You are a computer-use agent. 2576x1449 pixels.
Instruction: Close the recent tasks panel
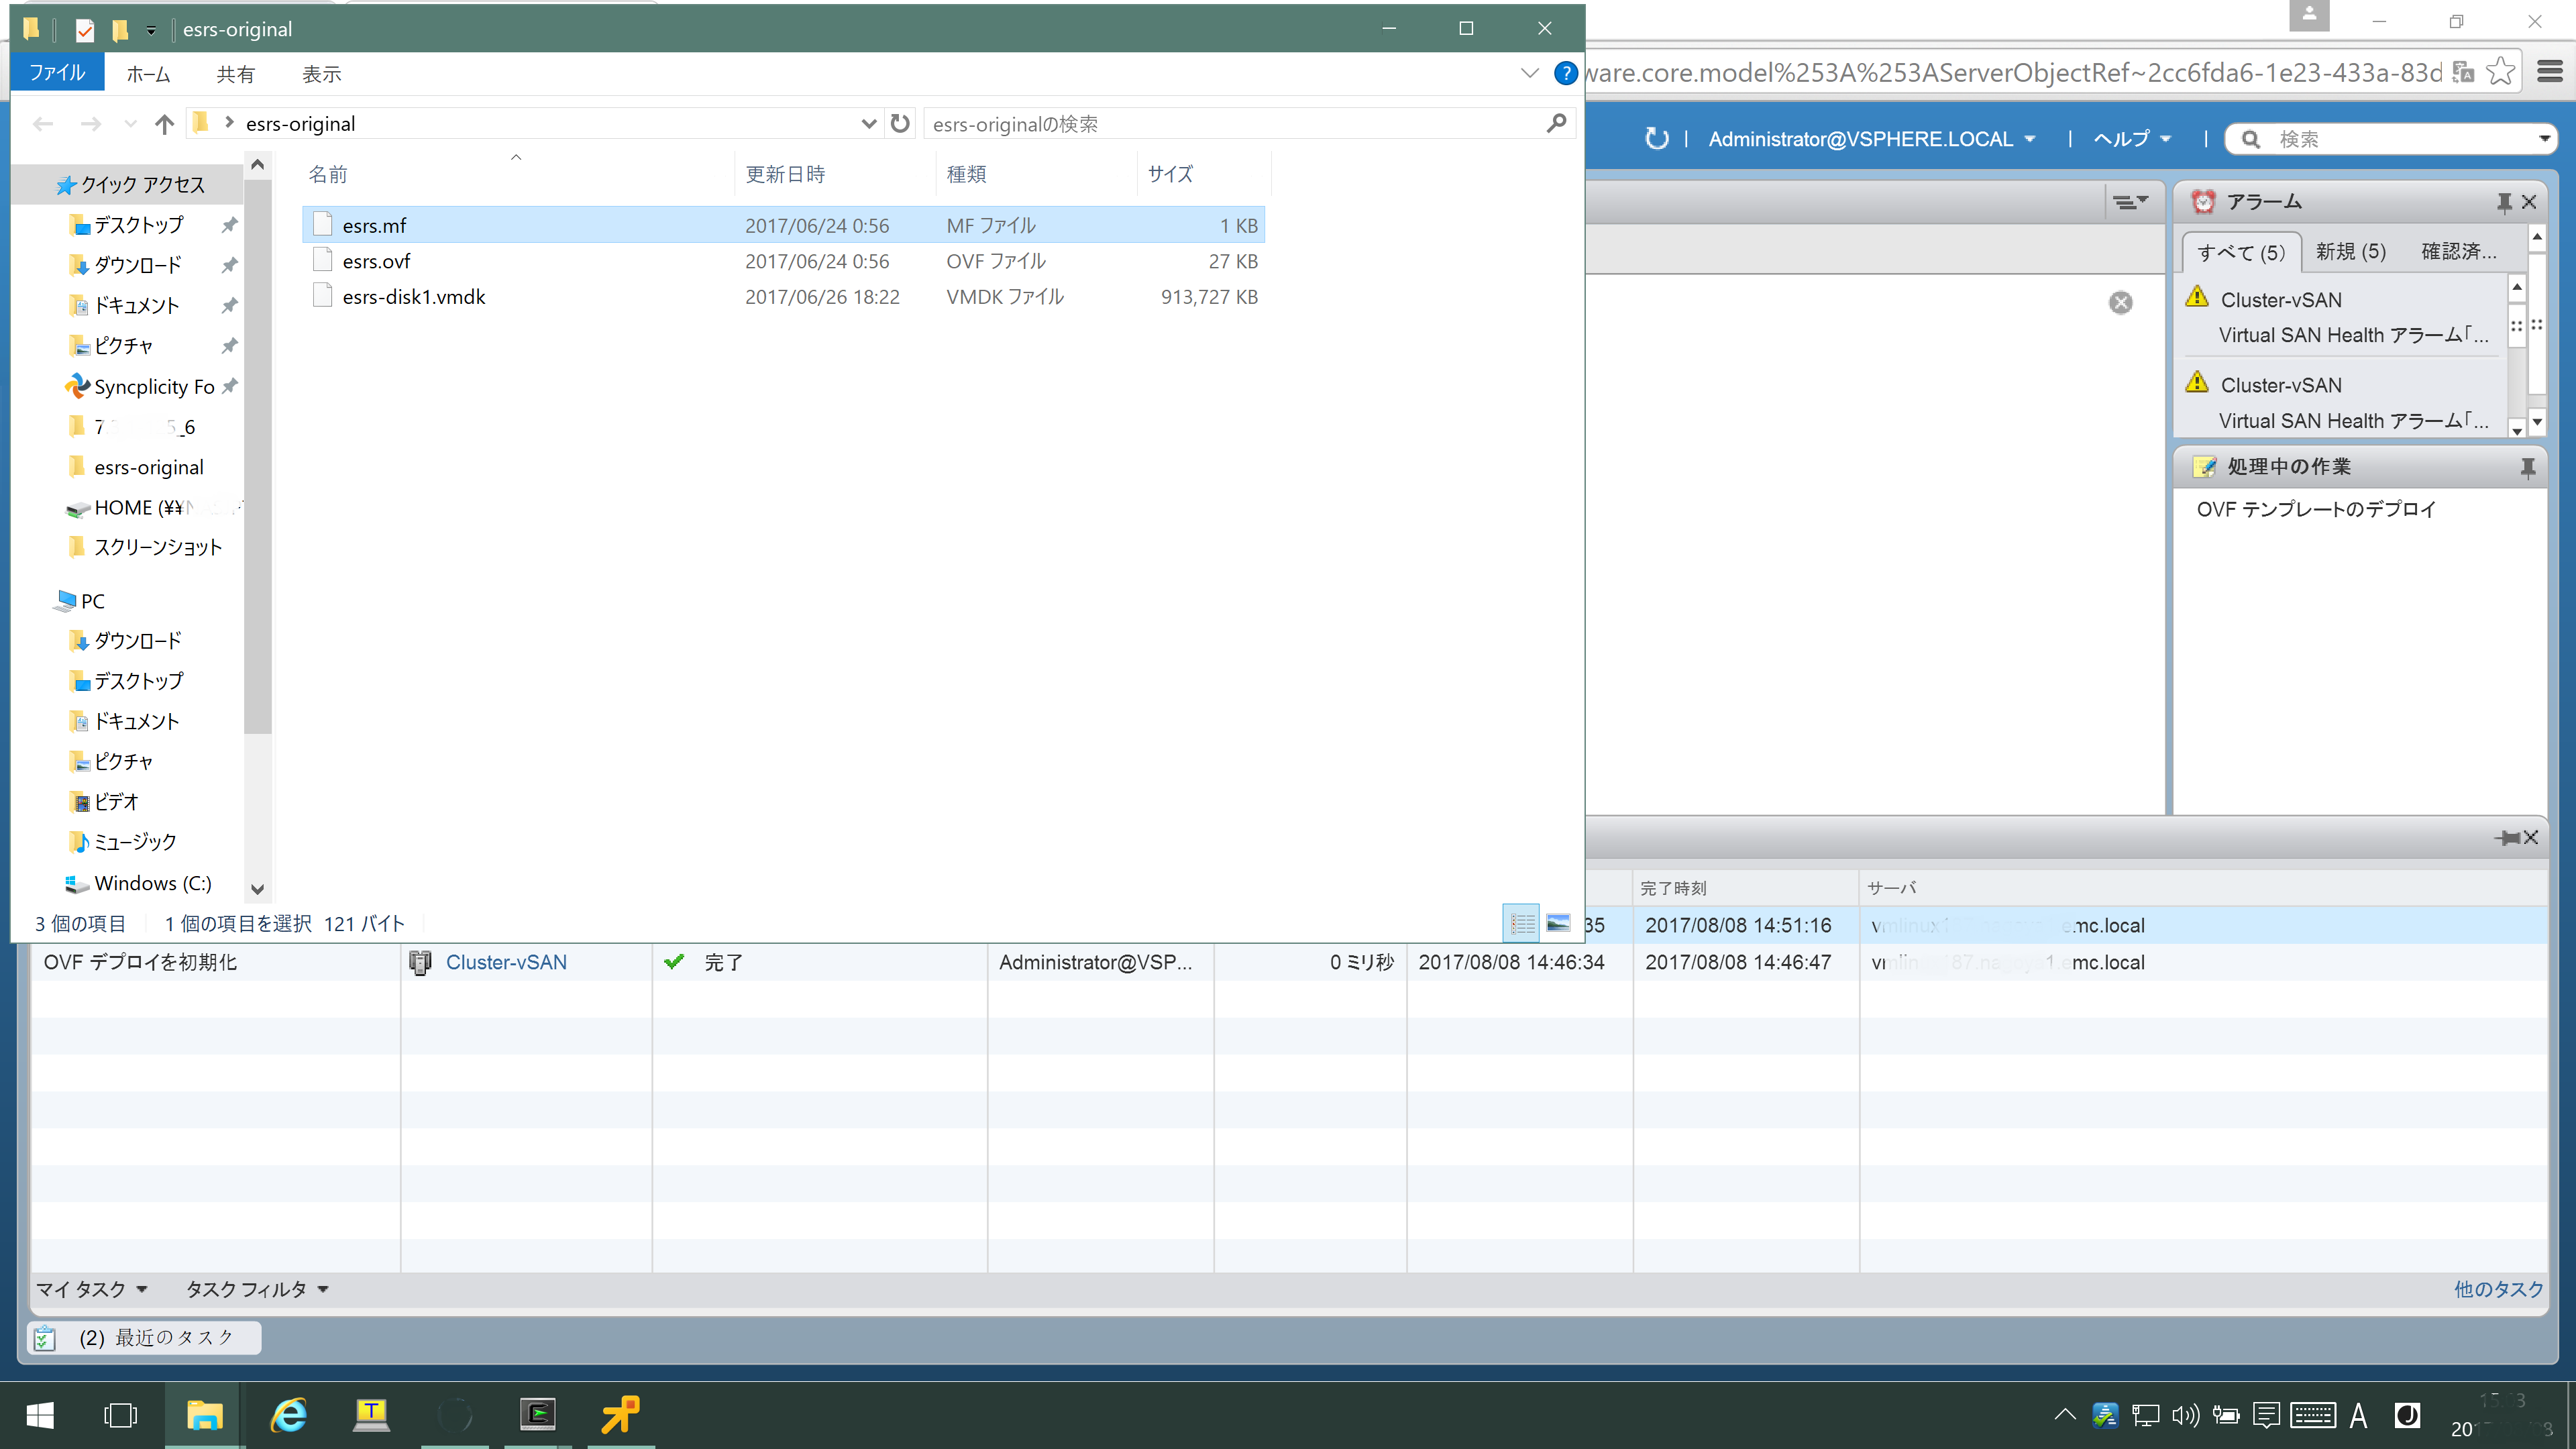pos(2531,837)
